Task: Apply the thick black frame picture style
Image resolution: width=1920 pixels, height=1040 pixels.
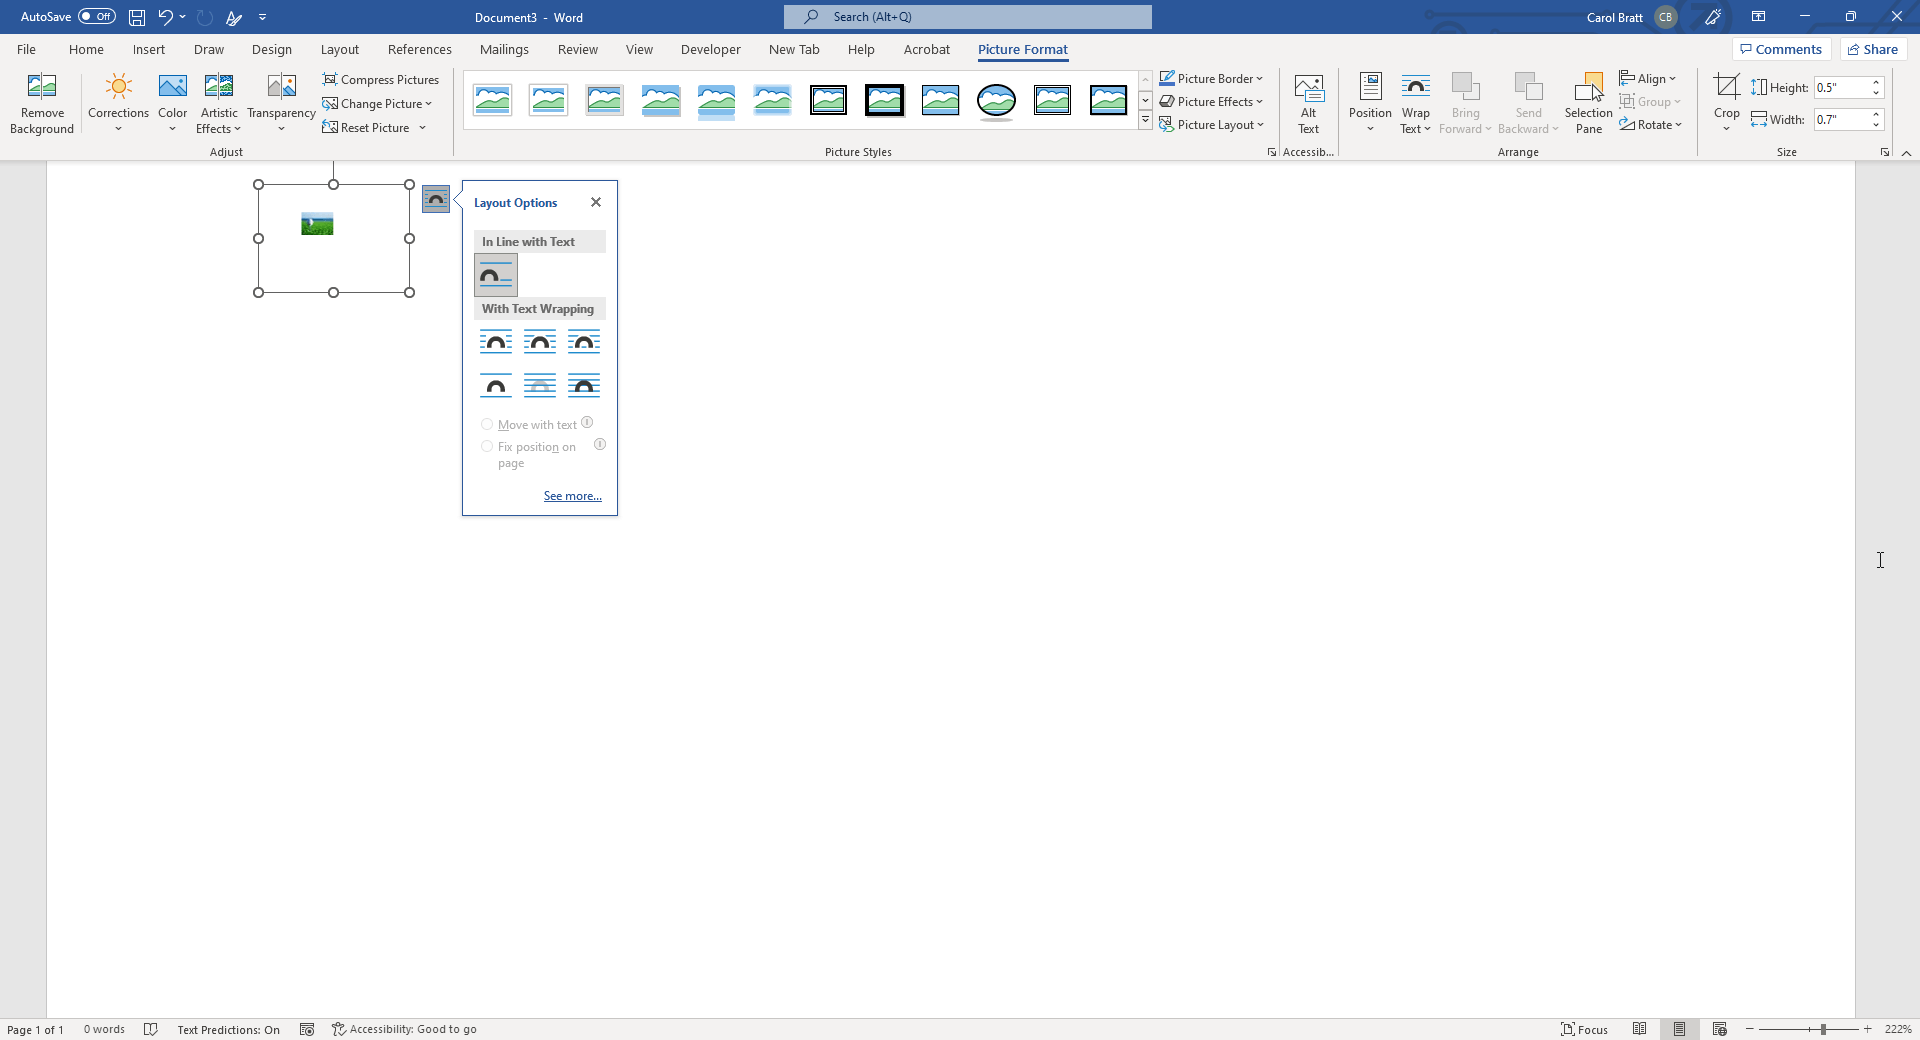Action: (884, 100)
